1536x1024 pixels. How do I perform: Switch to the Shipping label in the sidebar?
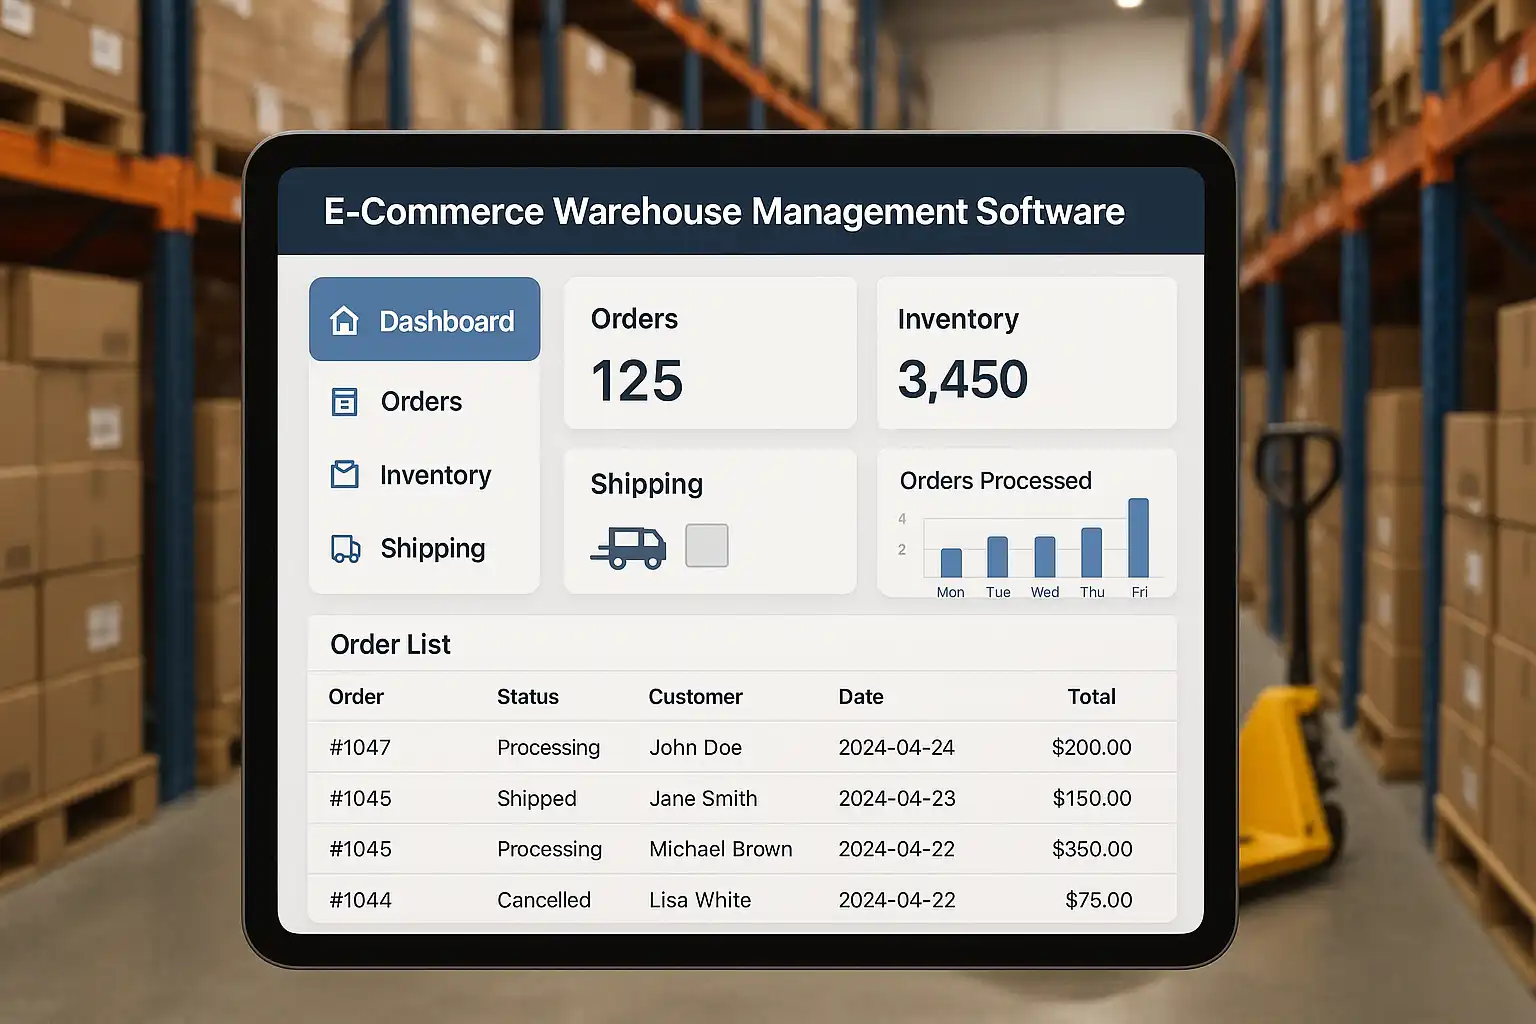433,548
